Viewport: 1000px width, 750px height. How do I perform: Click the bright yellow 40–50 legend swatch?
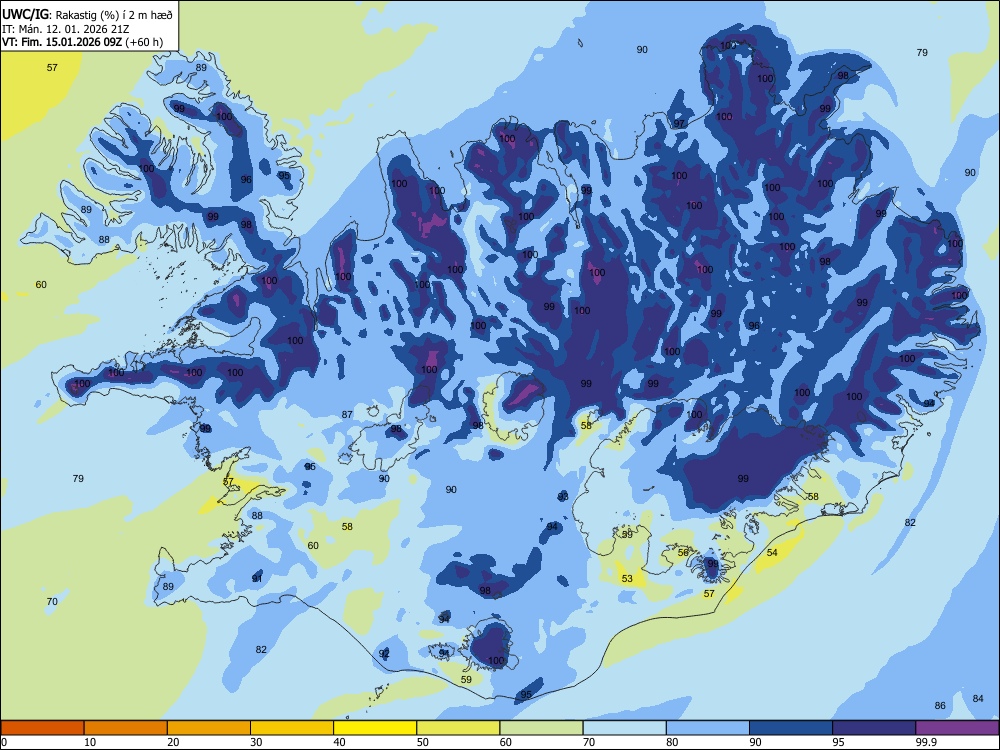pyautogui.click(x=375, y=728)
